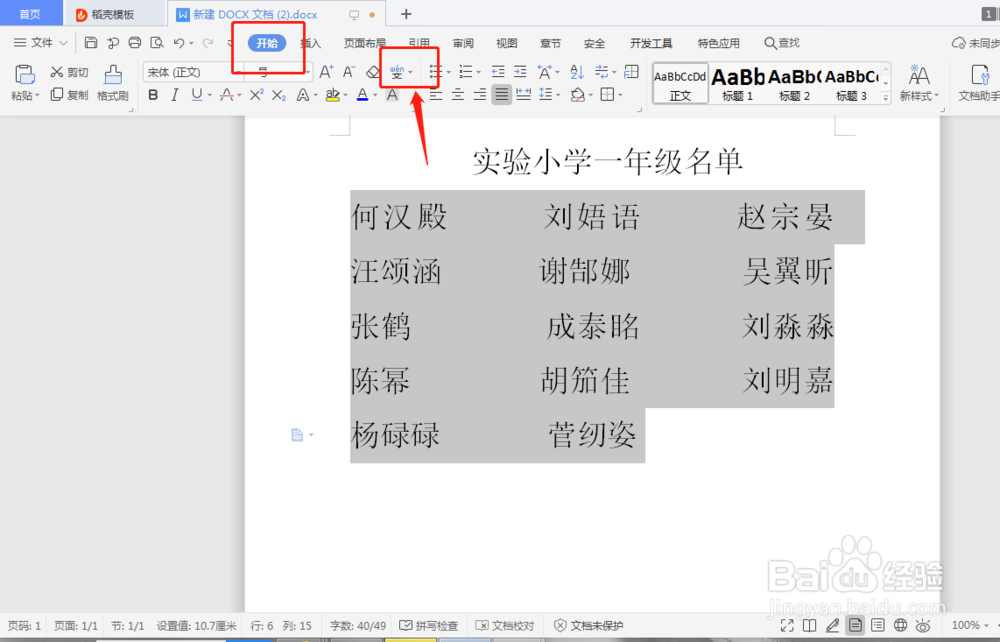1000x642 pixels.
Task: Click the Numbered List icon
Action: tap(466, 72)
